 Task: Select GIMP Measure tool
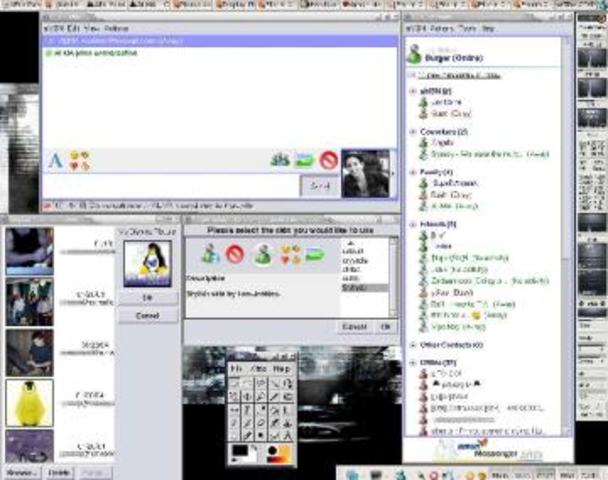pyautogui.click(x=288, y=436)
